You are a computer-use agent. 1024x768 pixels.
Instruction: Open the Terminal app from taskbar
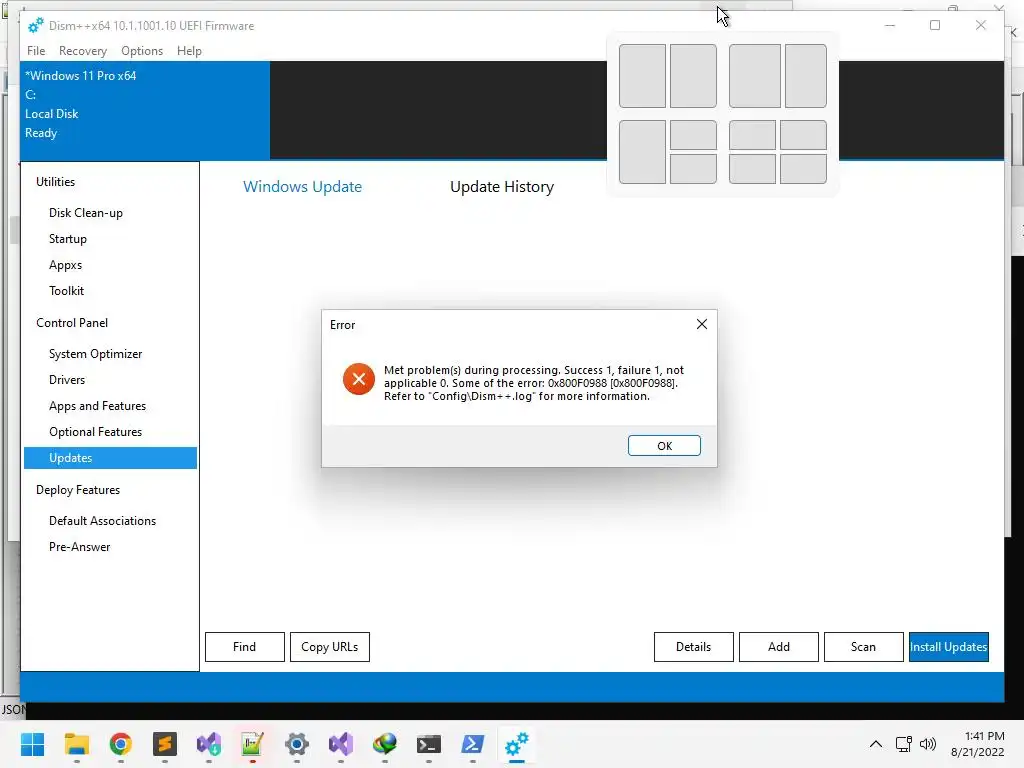(429, 744)
